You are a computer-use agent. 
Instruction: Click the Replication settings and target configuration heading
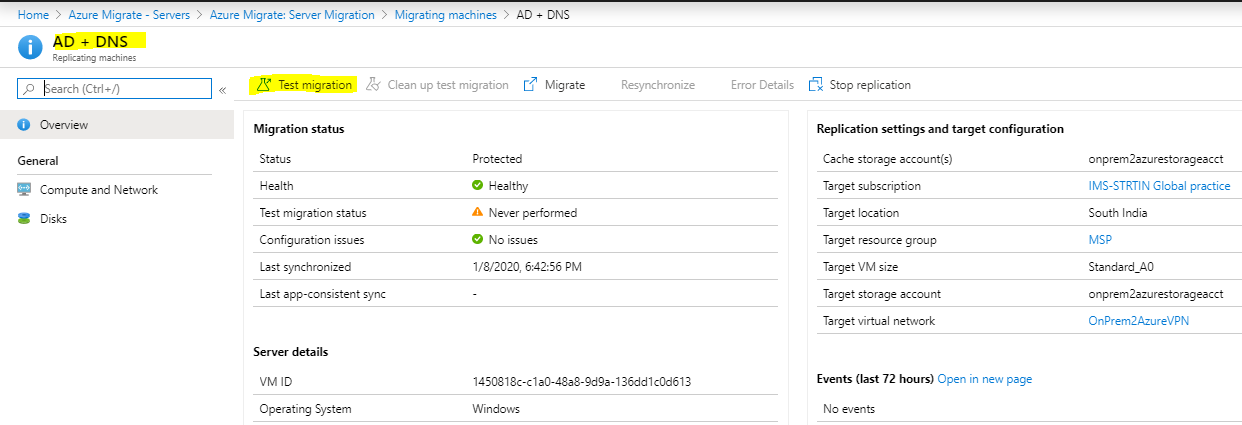click(x=940, y=129)
